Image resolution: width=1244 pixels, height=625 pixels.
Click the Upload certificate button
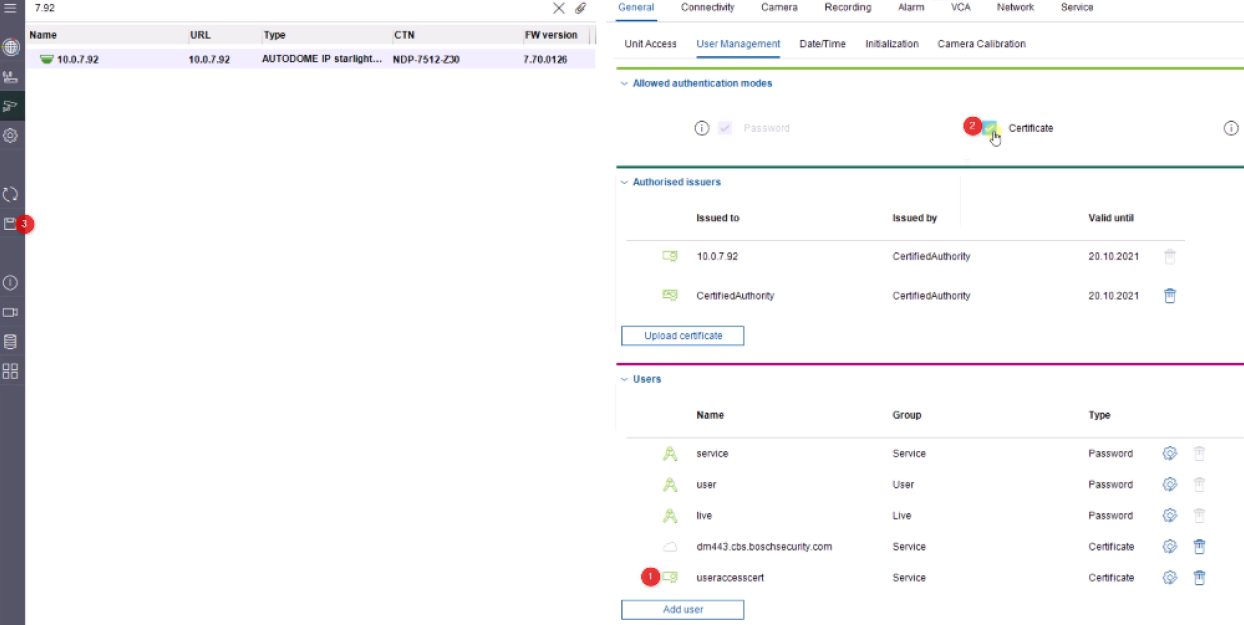pyautogui.click(x=682, y=336)
